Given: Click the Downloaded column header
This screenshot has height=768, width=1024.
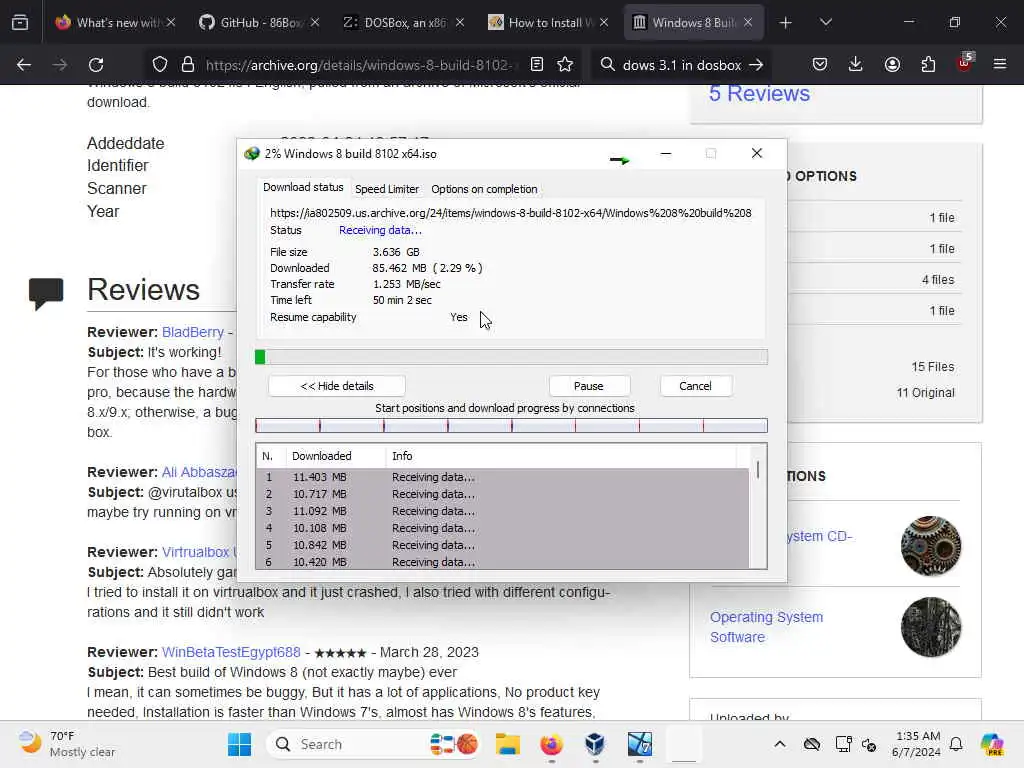Looking at the screenshot, I should click(336, 456).
